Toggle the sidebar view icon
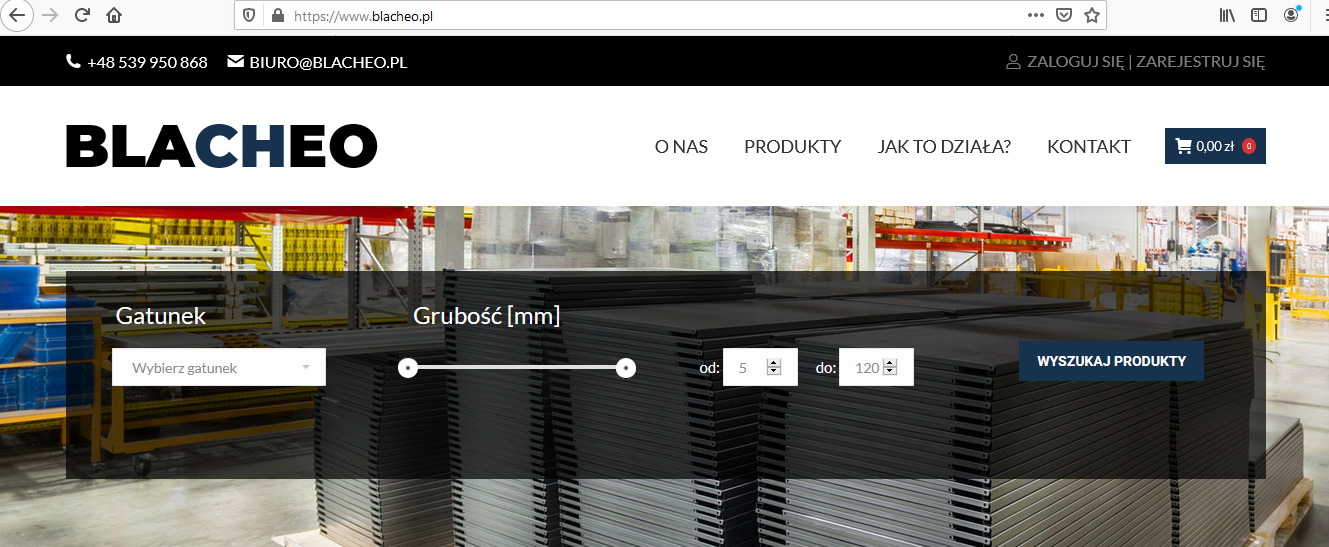This screenshot has height=547, width=1329. [x=1259, y=15]
